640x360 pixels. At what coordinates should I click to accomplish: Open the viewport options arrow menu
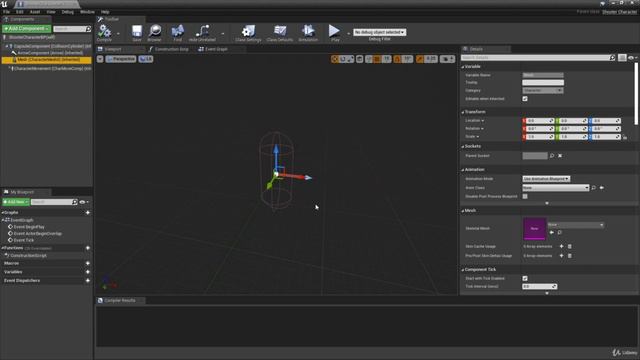tap(100, 59)
